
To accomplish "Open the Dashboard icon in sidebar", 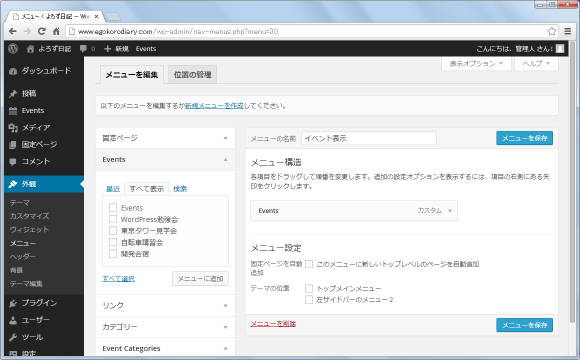I will (x=13, y=71).
